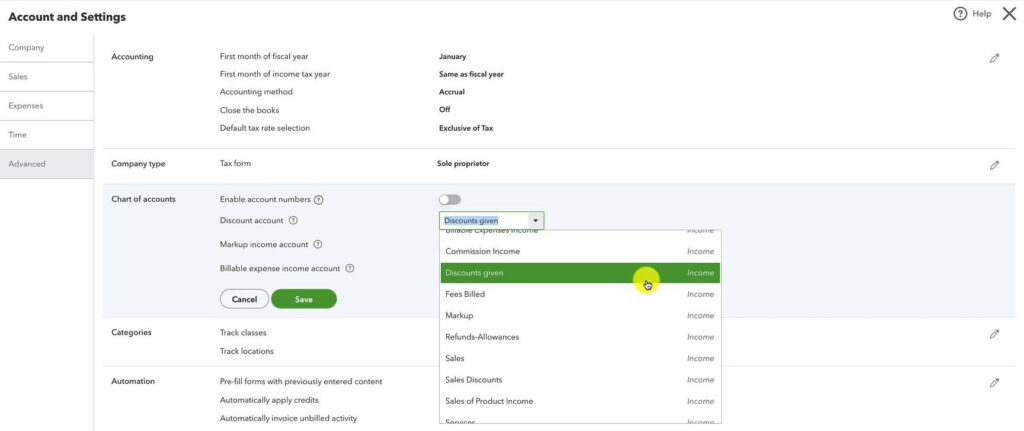Image resolution: width=1024 pixels, height=431 pixels.
Task: Click Pre-fill forms with previously entered content
Action: click(x=301, y=381)
